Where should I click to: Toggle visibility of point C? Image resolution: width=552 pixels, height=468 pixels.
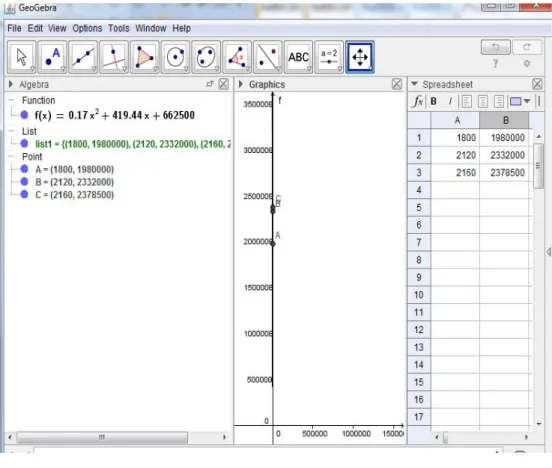tap(24, 194)
